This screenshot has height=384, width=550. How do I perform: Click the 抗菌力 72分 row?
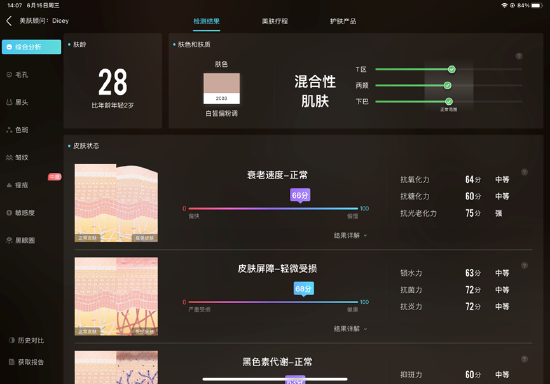click(455, 290)
